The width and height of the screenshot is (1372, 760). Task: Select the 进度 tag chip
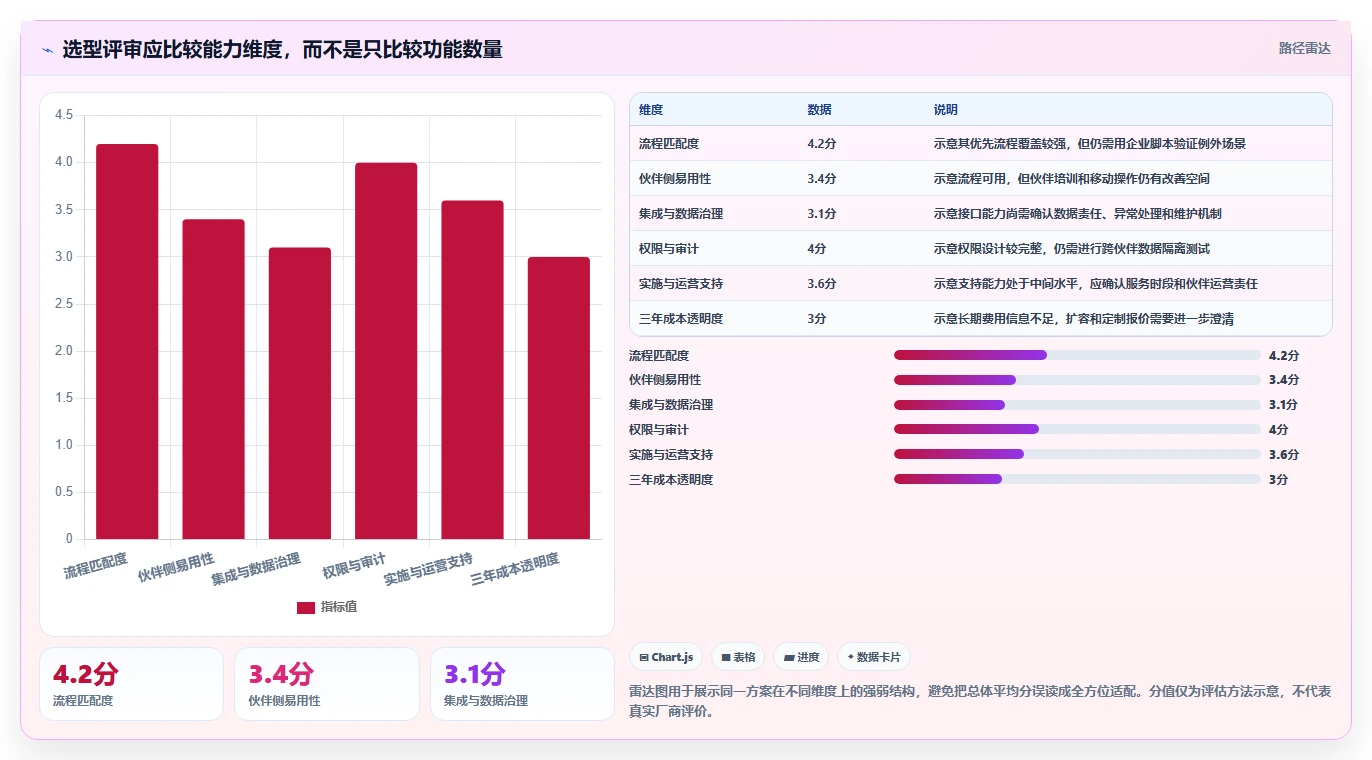801,657
